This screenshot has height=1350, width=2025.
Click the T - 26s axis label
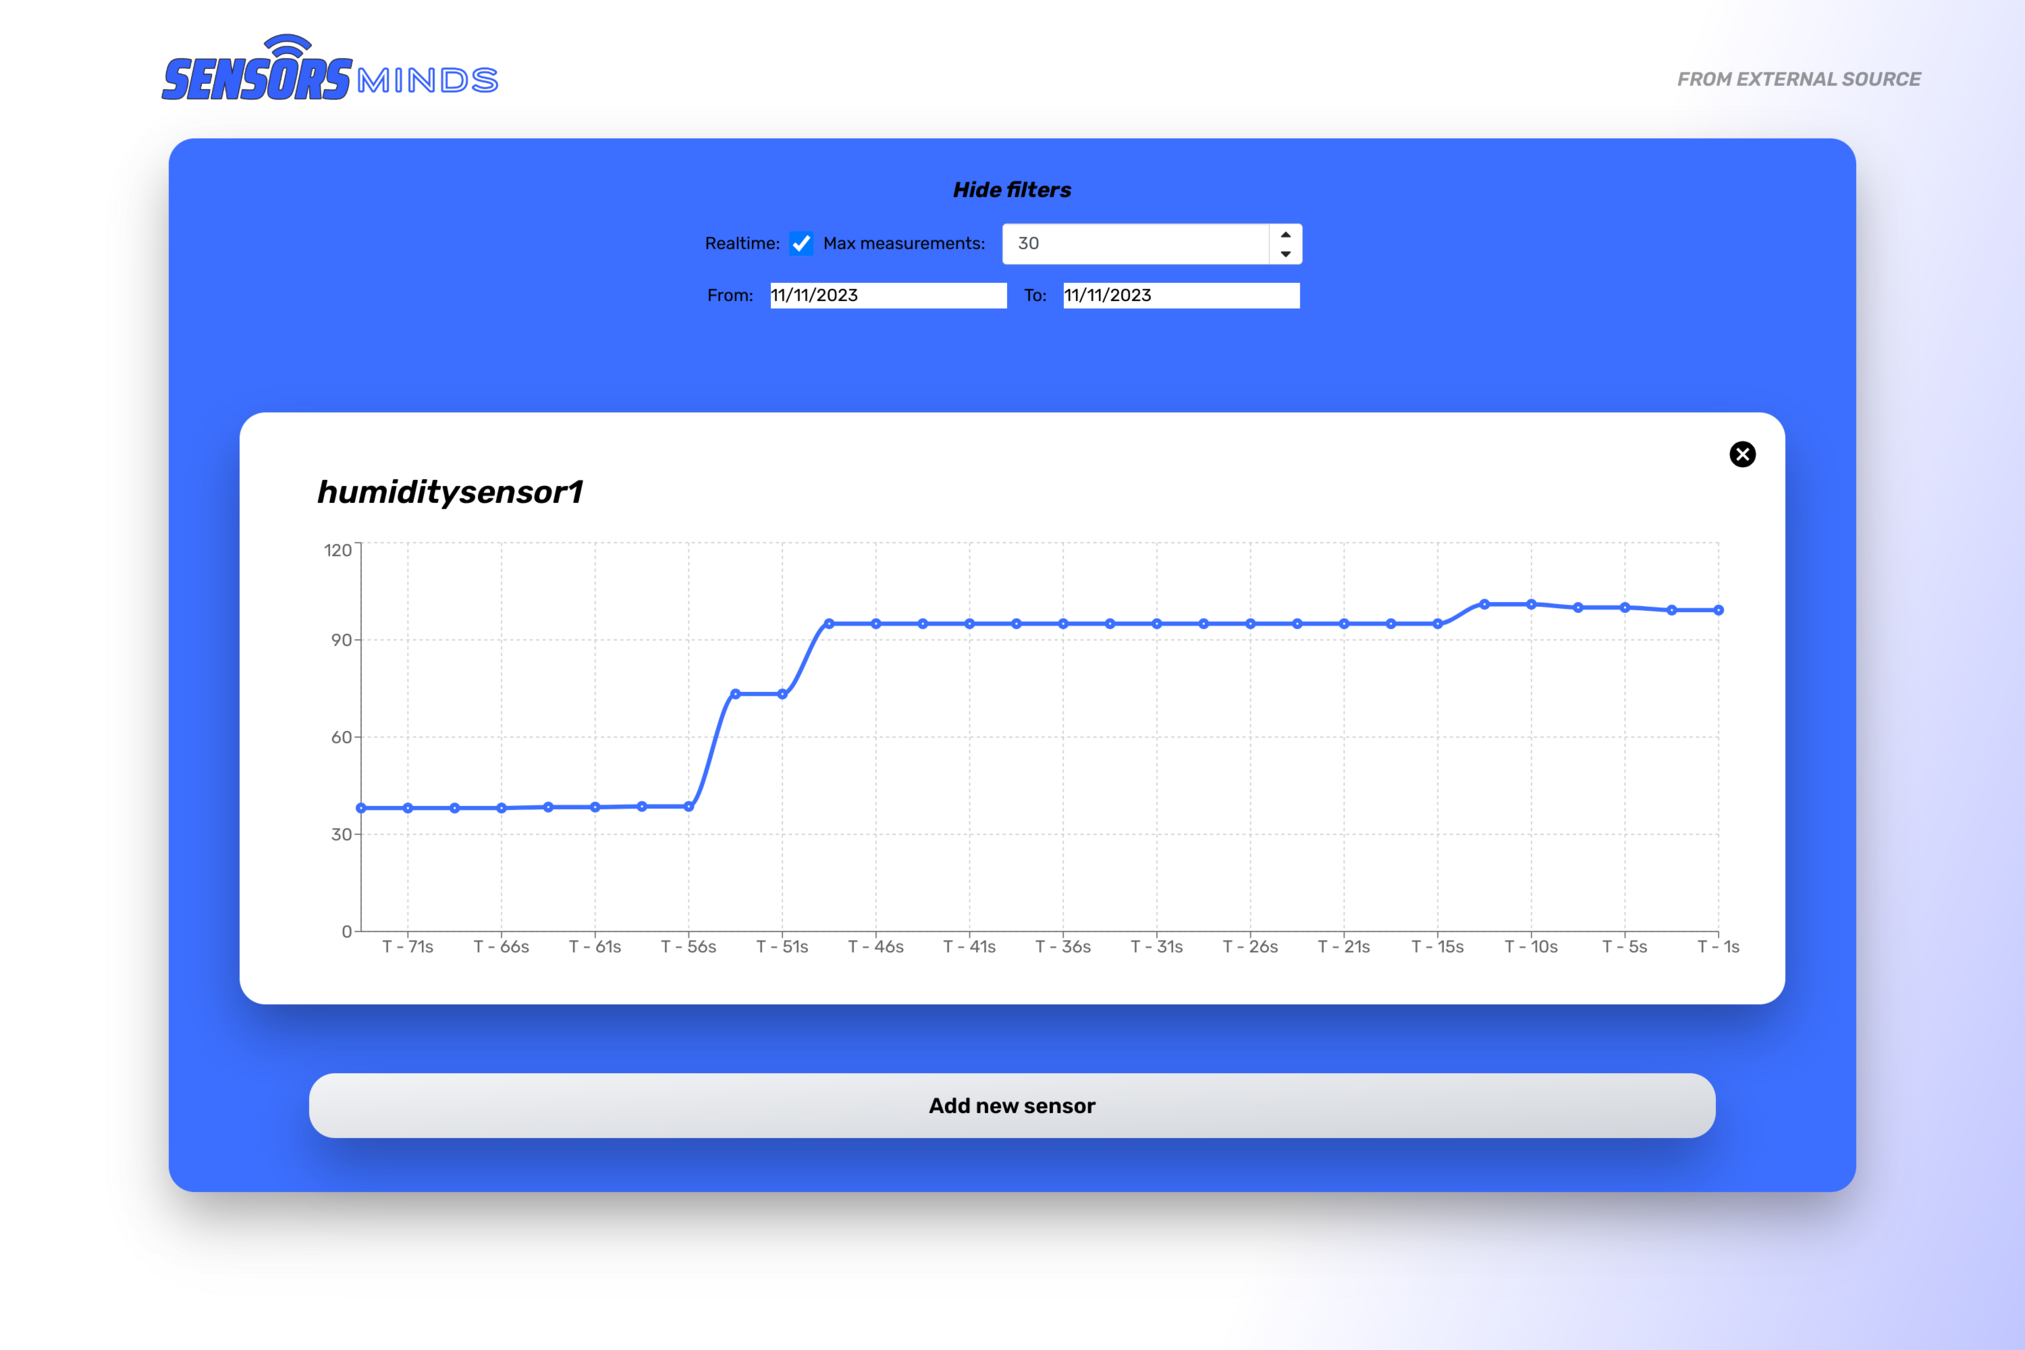1250,946
